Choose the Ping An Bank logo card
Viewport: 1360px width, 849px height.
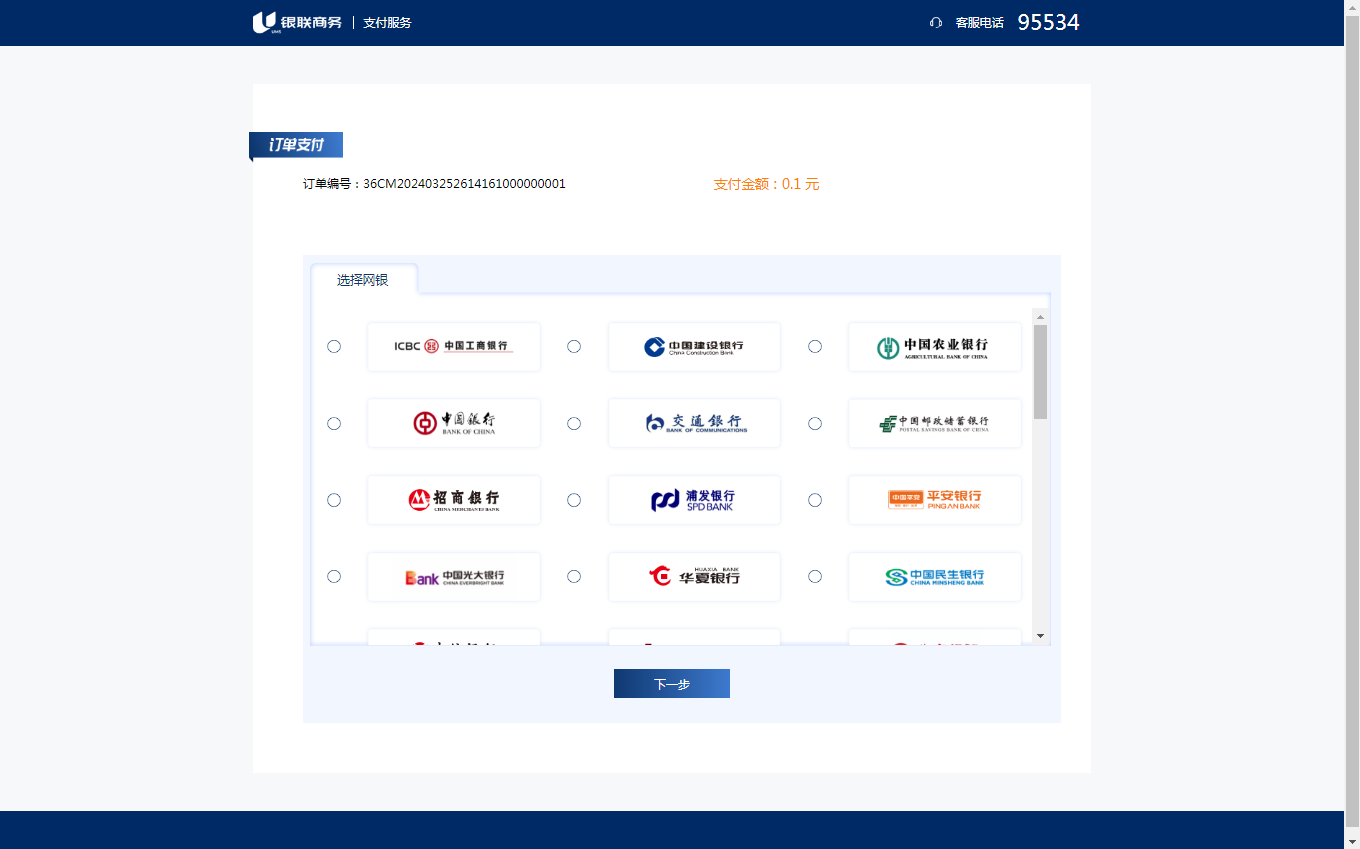pyautogui.click(x=935, y=500)
